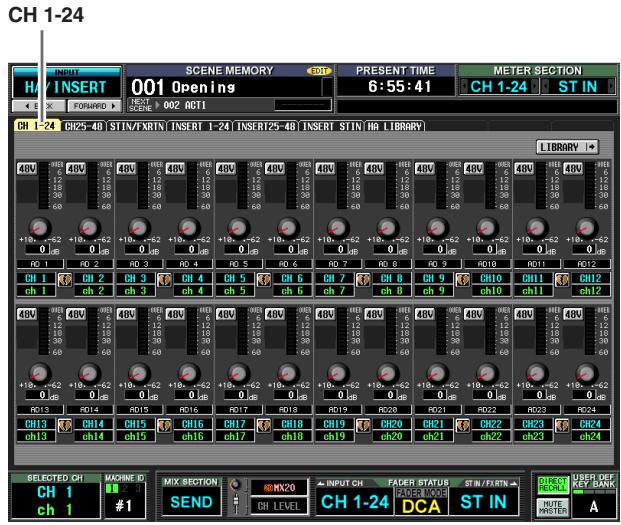This screenshot has height=525, width=621.
Task: Open the STIN/FXRTN tab
Action: pyautogui.click(x=137, y=126)
